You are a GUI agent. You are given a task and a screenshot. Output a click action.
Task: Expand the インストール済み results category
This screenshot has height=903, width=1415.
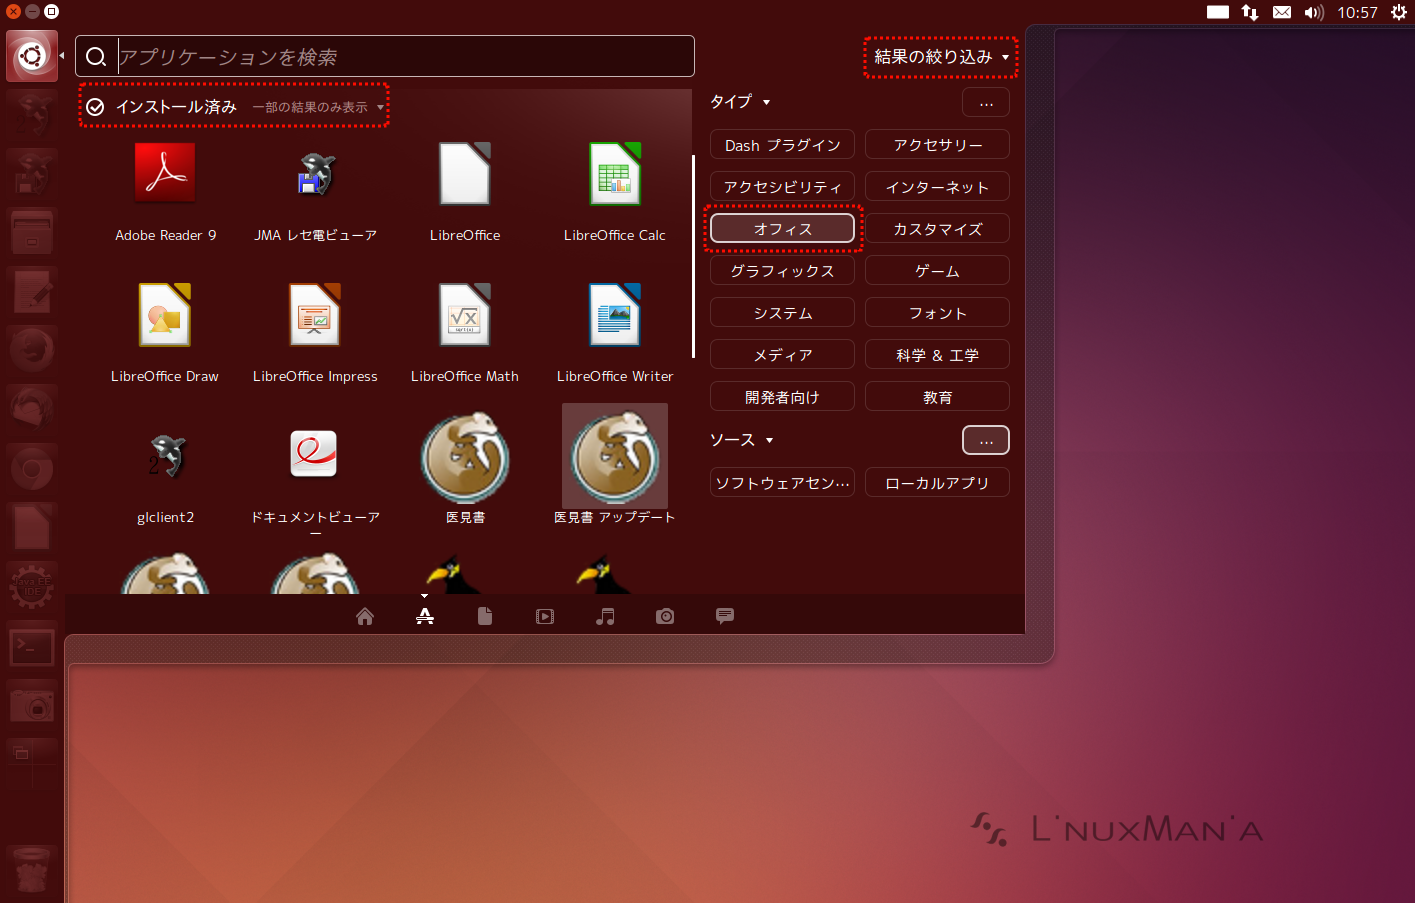pyautogui.click(x=234, y=107)
